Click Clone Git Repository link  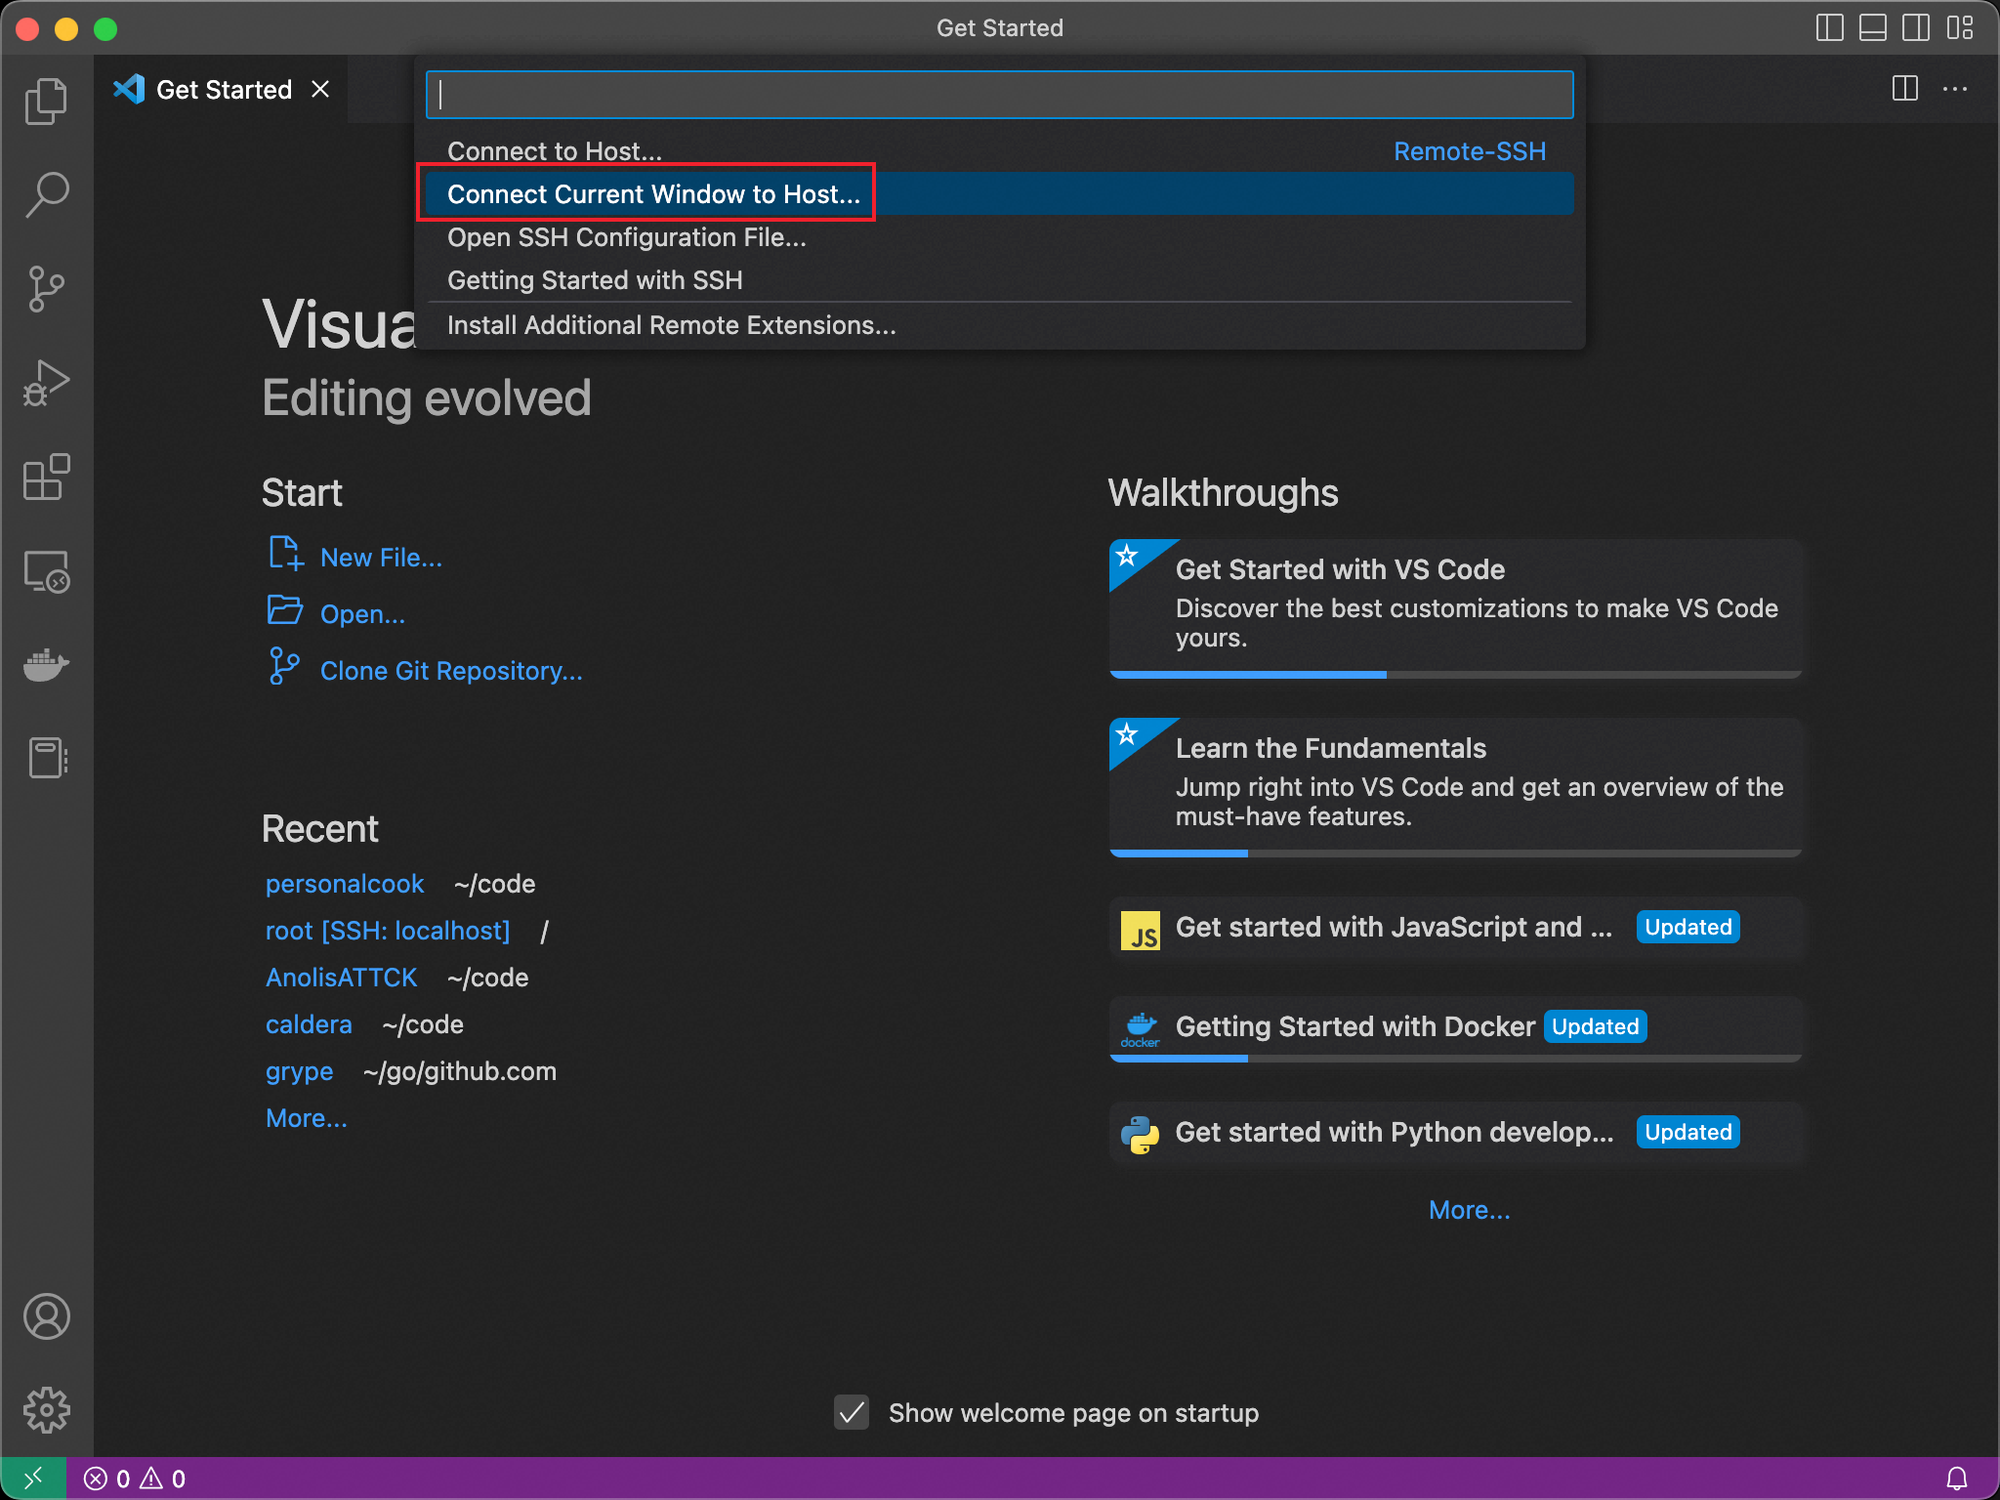(x=450, y=670)
